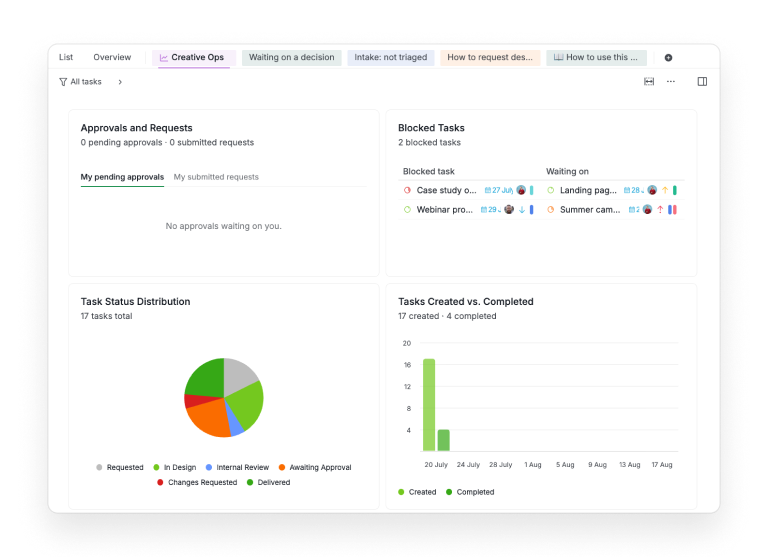Select My pending approvals tab
768x557 pixels.
122,177
